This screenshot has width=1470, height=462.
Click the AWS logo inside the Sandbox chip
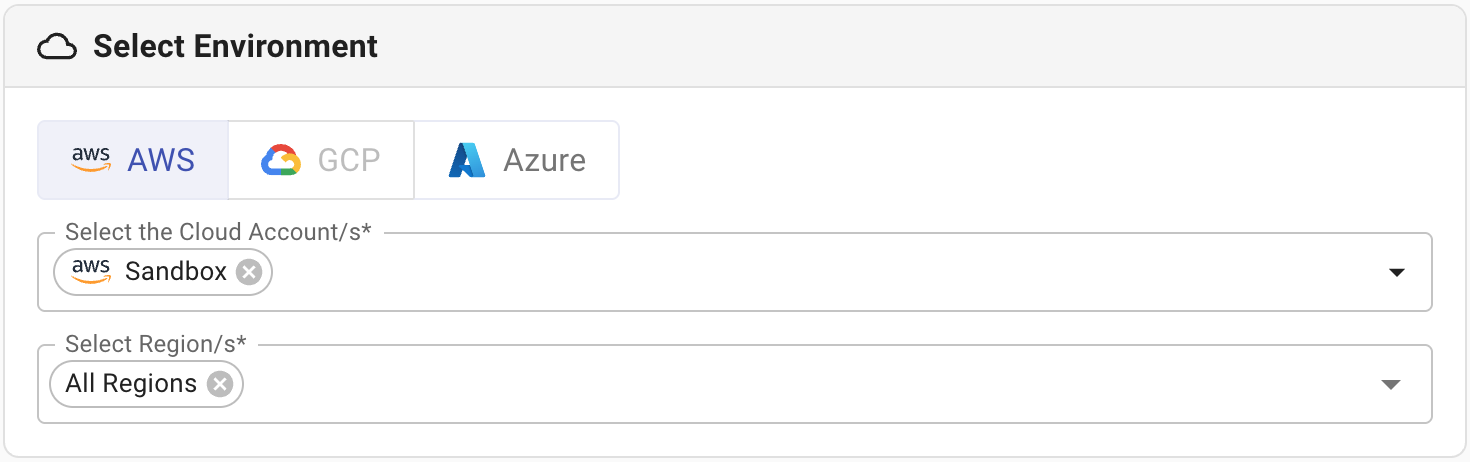coord(91,272)
